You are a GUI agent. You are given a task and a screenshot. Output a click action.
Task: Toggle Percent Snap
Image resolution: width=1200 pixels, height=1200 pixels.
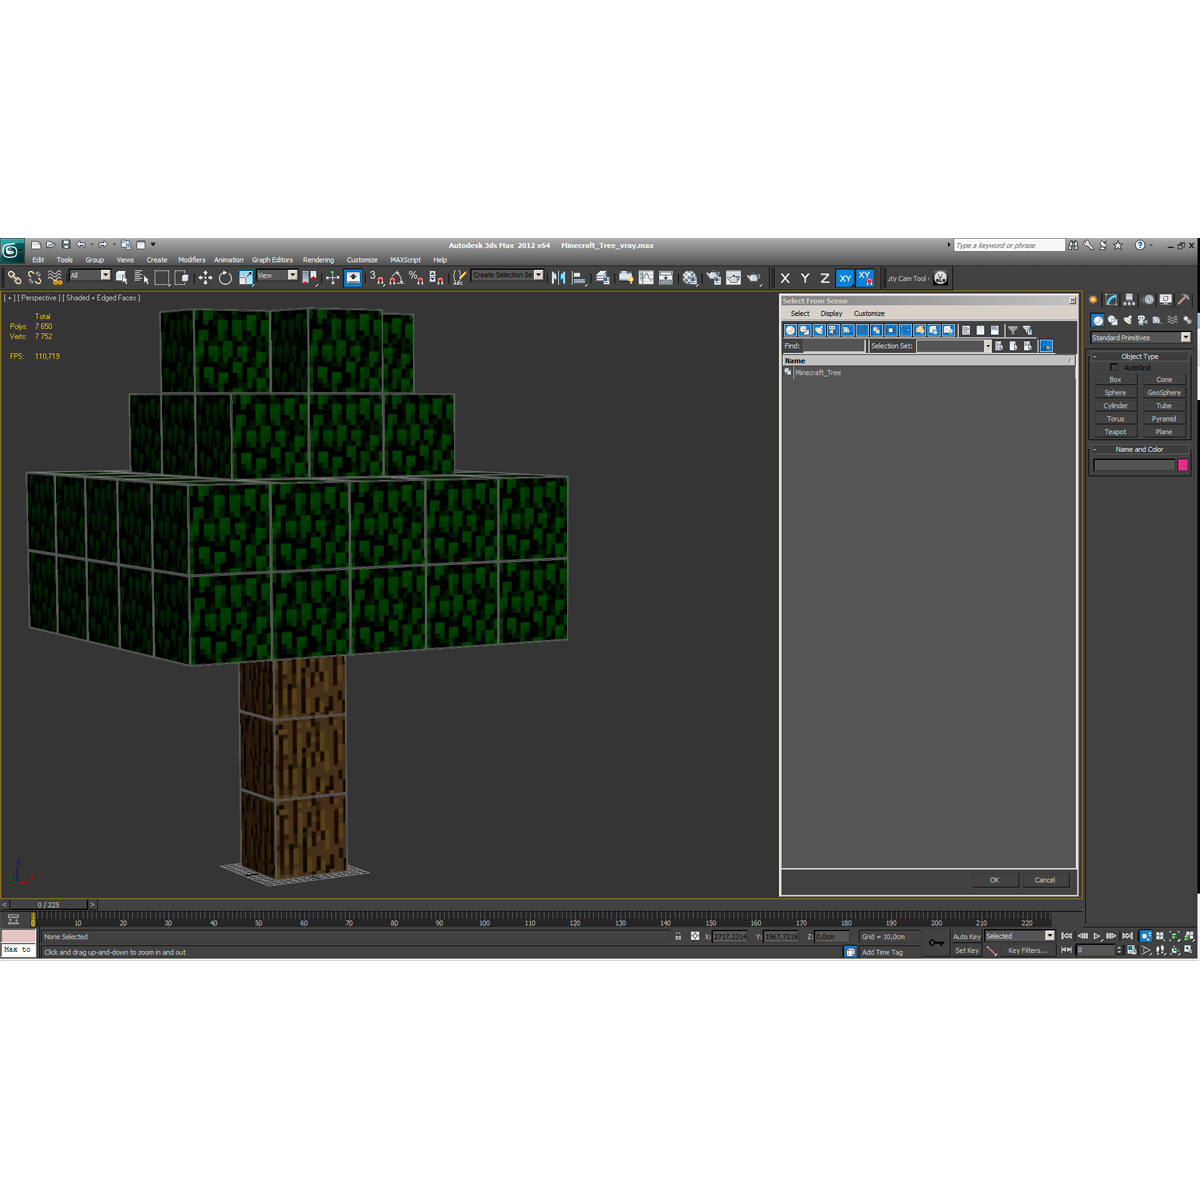416,278
